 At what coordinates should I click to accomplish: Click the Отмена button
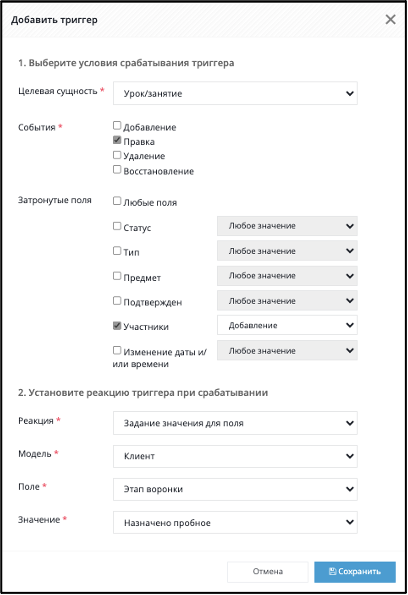268,571
